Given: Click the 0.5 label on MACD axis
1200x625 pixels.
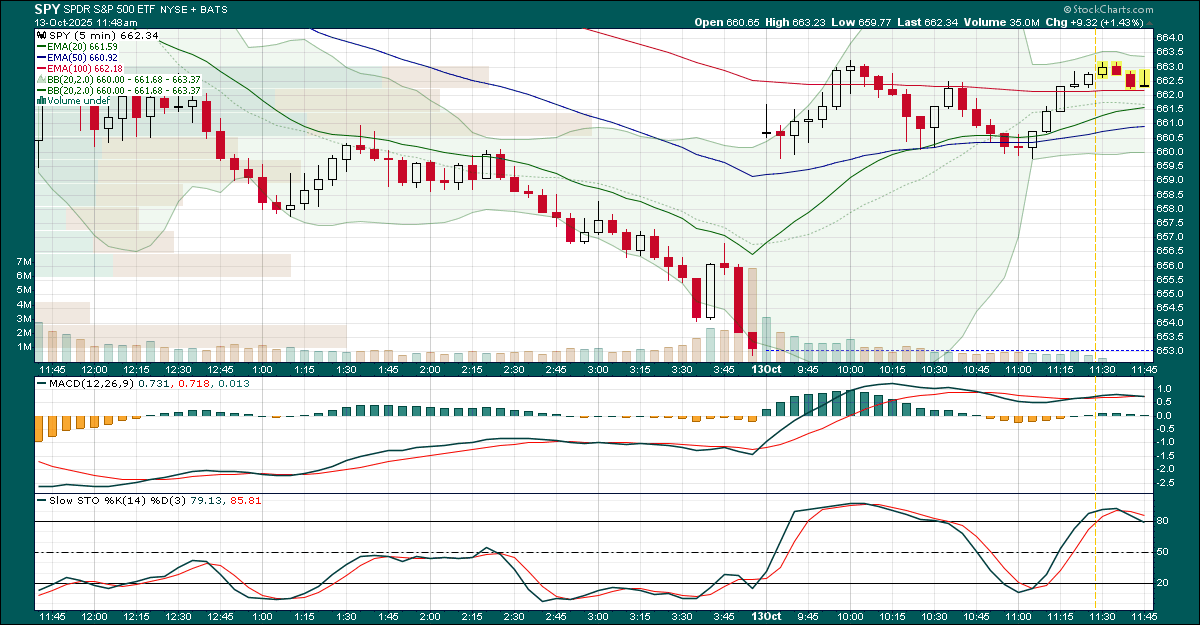Looking at the screenshot, I should pos(1164,401).
